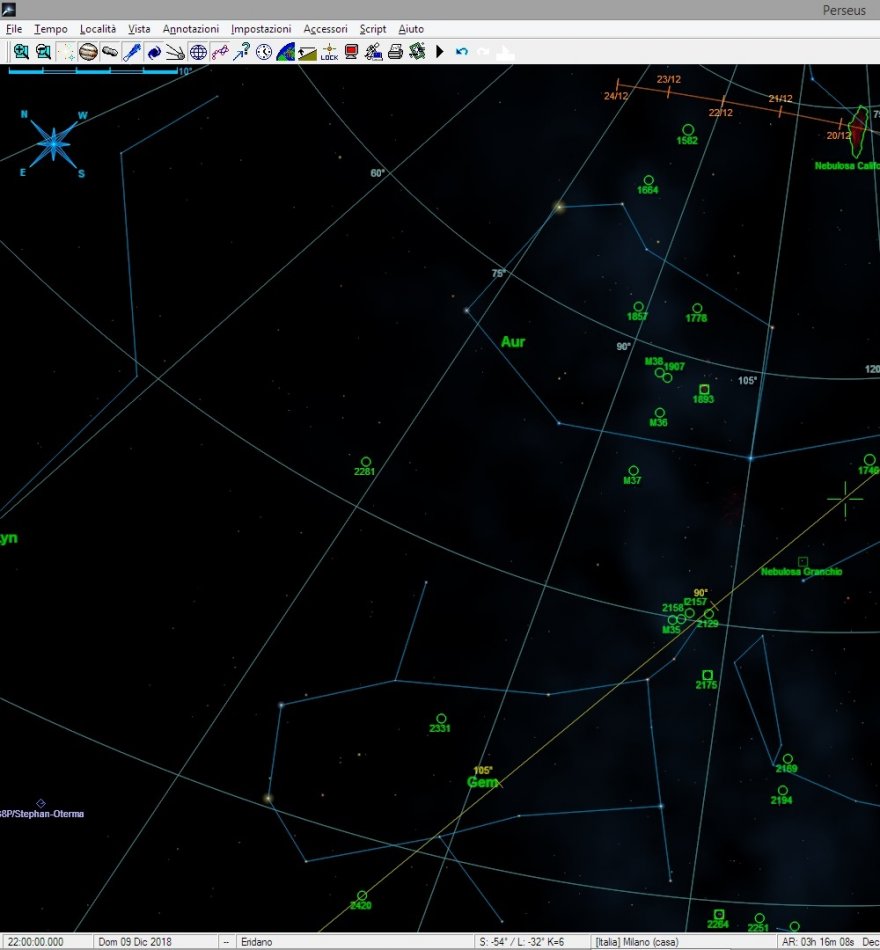
Task: Select the NGC 2420 object marker
Action: [x=362, y=895]
